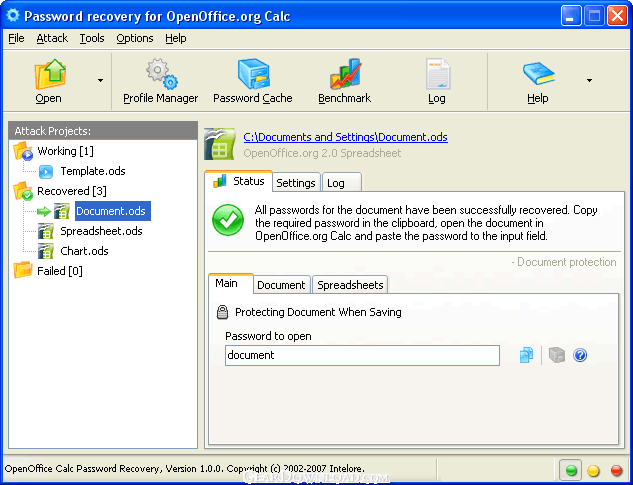Maximize the Password recovery window

(x=594, y=17)
